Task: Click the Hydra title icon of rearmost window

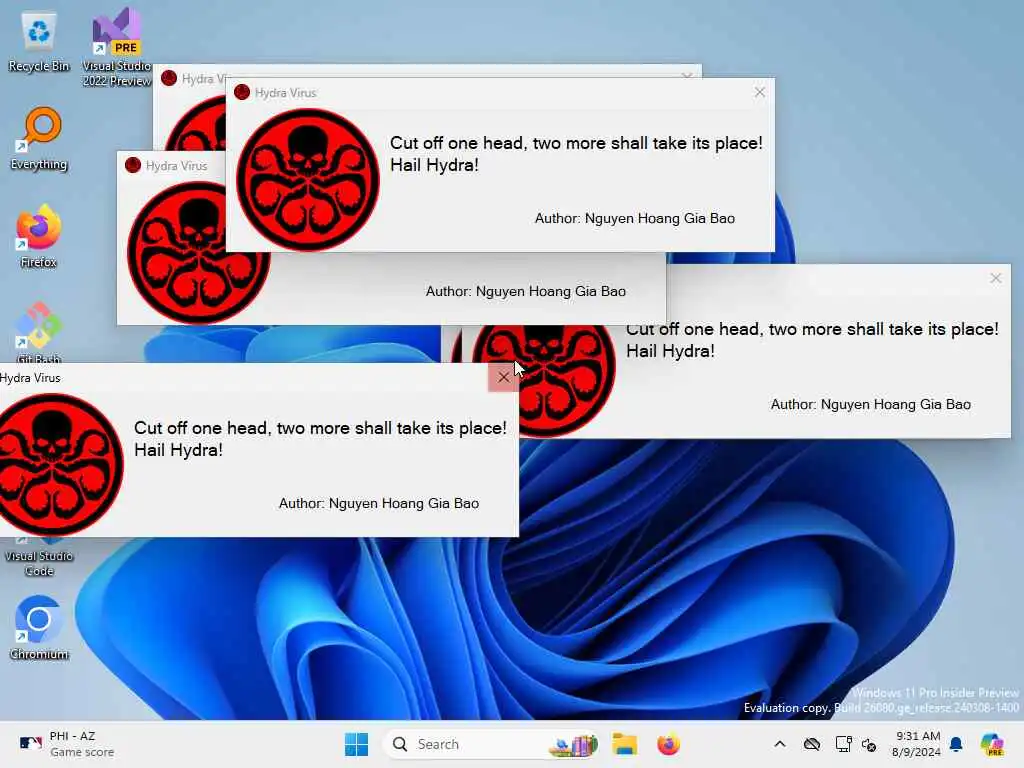Action: point(168,78)
